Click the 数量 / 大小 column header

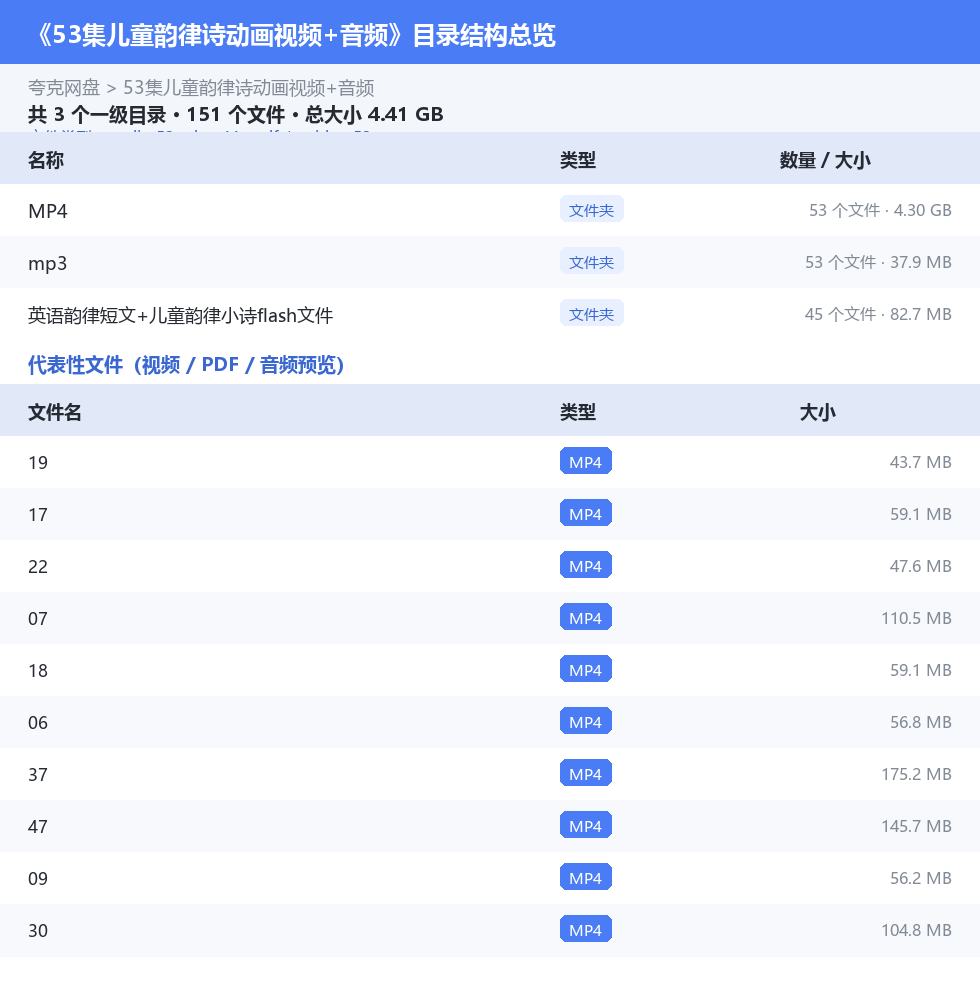[x=825, y=160]
